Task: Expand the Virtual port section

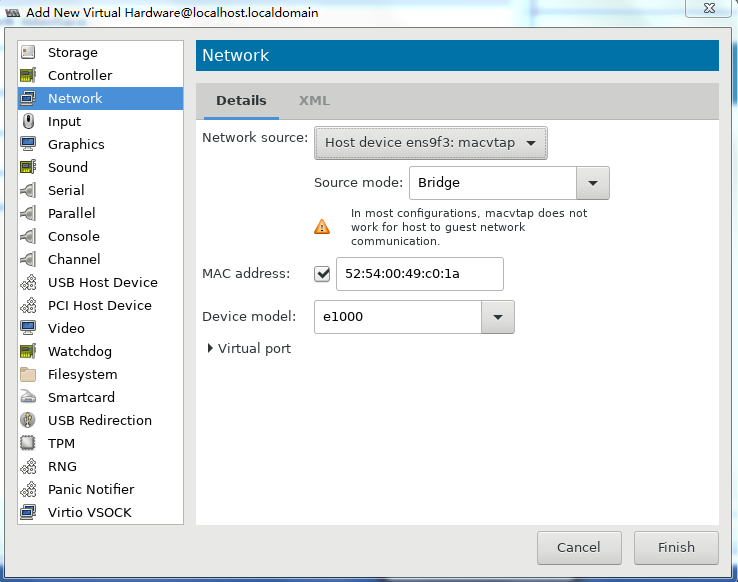Action: [249, 349]
